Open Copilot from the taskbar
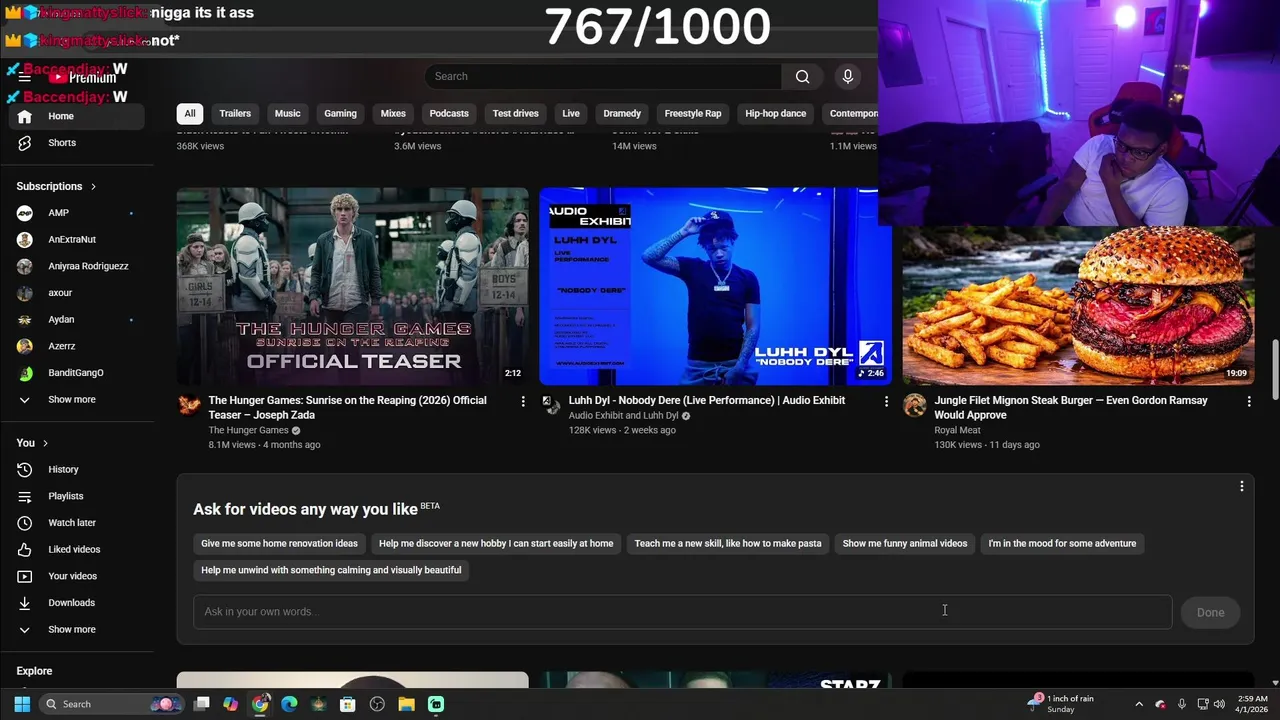Image resolution: width=1280 pixels, height=720 pixels. [231, 704]
